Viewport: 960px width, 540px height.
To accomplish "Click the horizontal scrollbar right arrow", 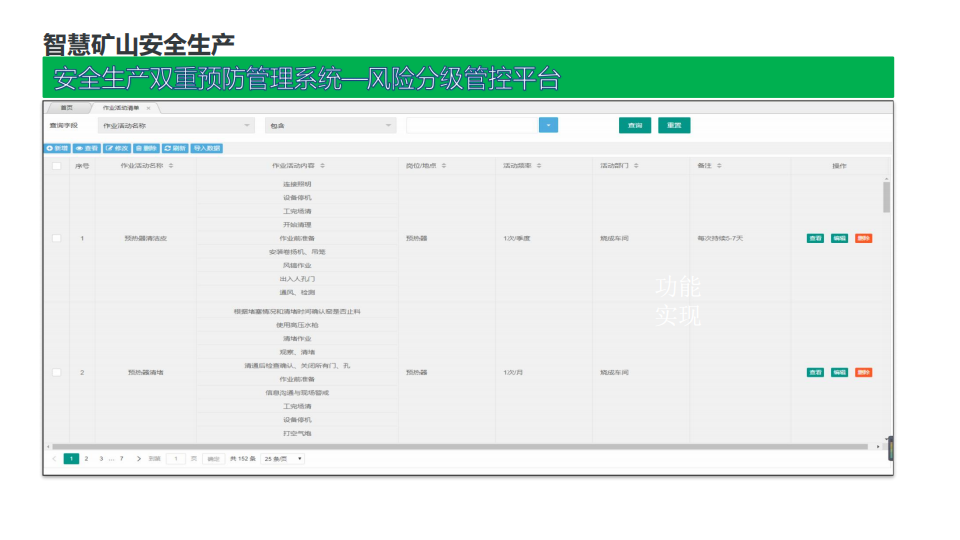I will tap(879, 446).
